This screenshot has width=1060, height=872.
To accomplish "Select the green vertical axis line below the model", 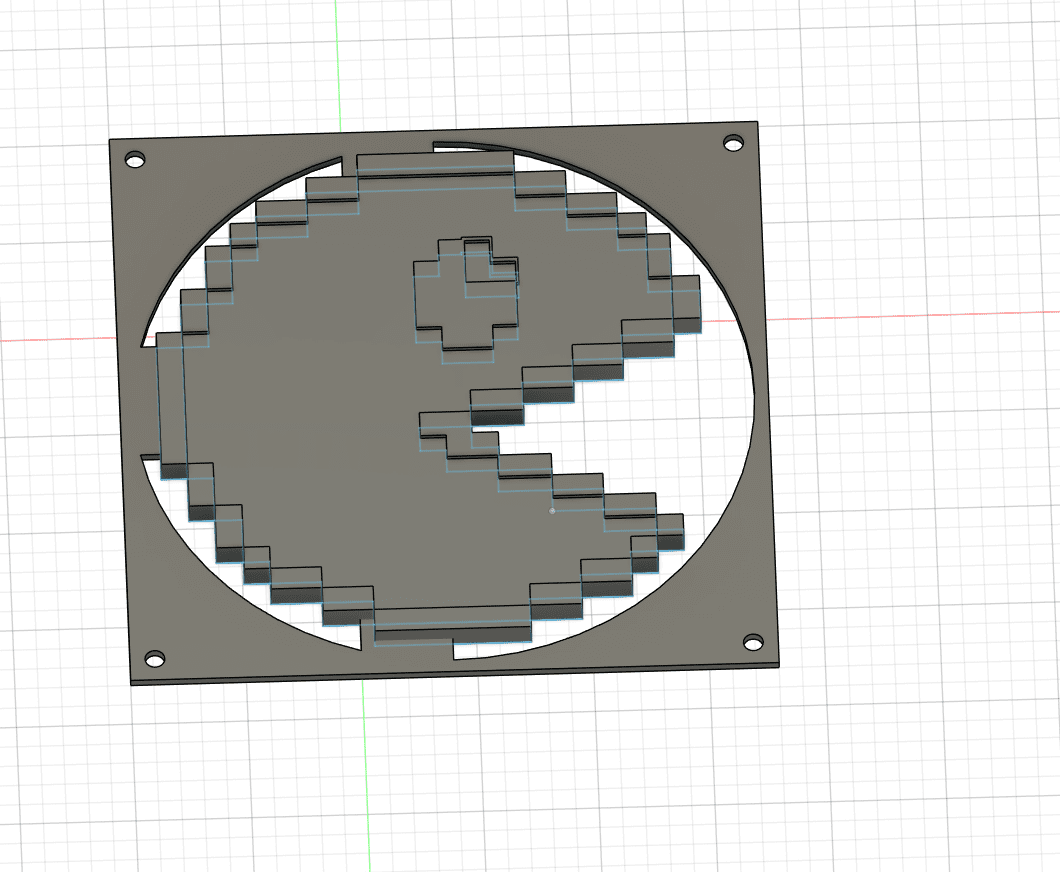I will point(366,776).
